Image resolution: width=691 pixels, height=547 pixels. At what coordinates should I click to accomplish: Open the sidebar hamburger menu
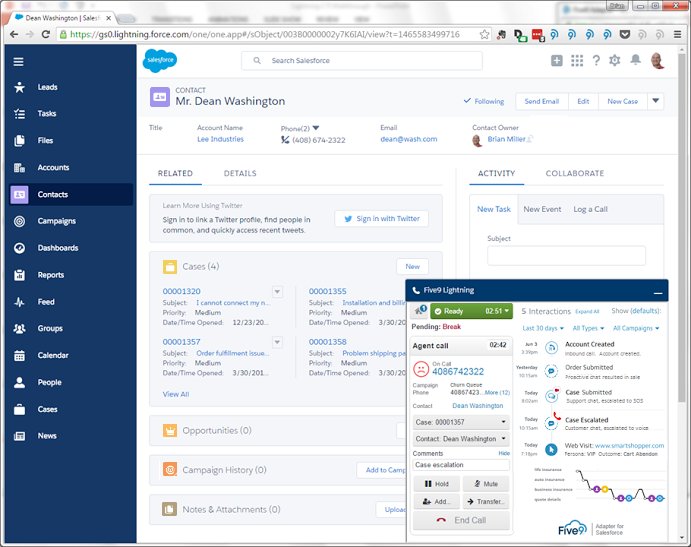coord(19,62)
